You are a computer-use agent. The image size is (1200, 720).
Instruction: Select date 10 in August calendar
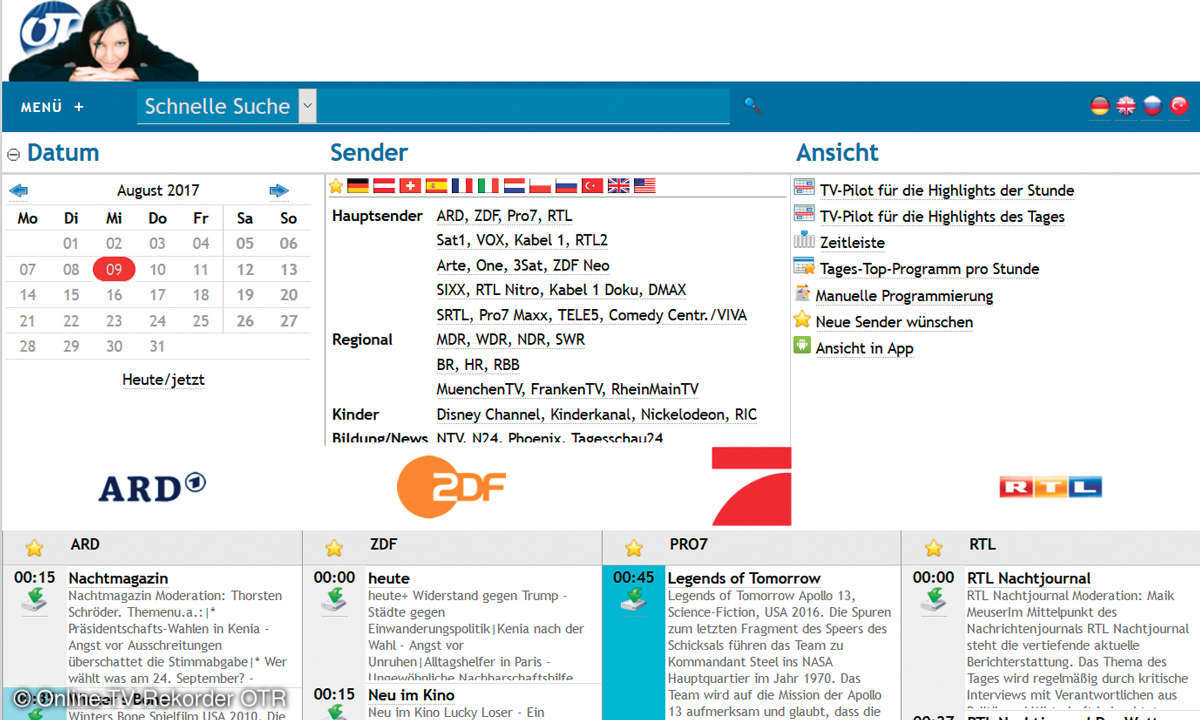point(158,269)
